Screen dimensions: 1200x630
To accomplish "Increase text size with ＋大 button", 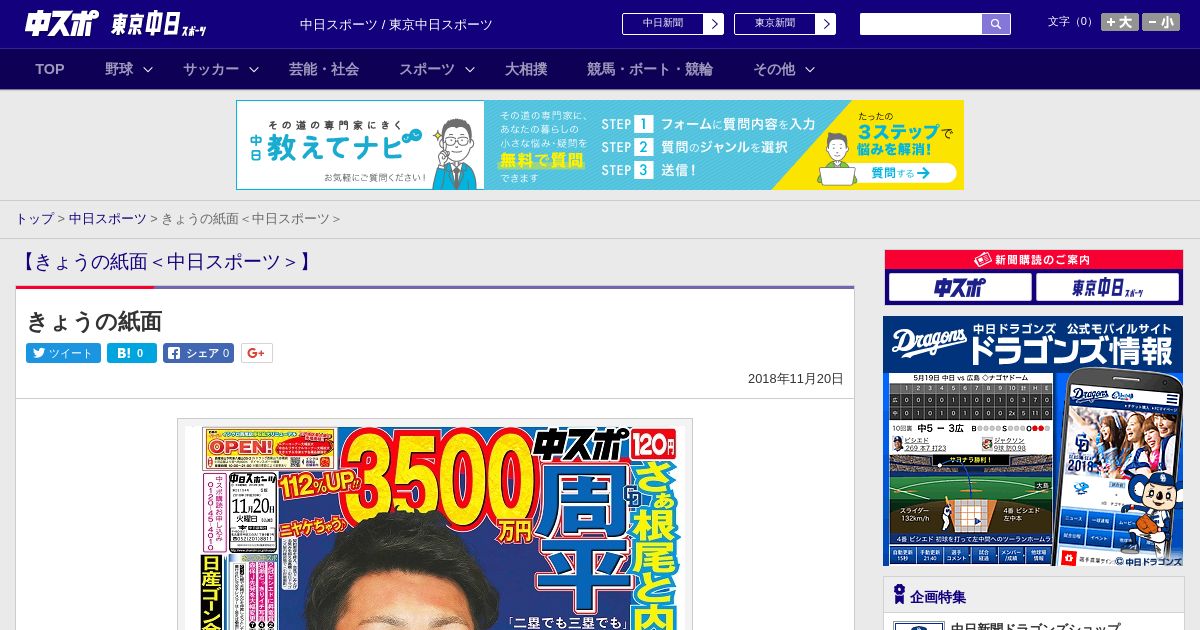I will [x=1120, y=22].
